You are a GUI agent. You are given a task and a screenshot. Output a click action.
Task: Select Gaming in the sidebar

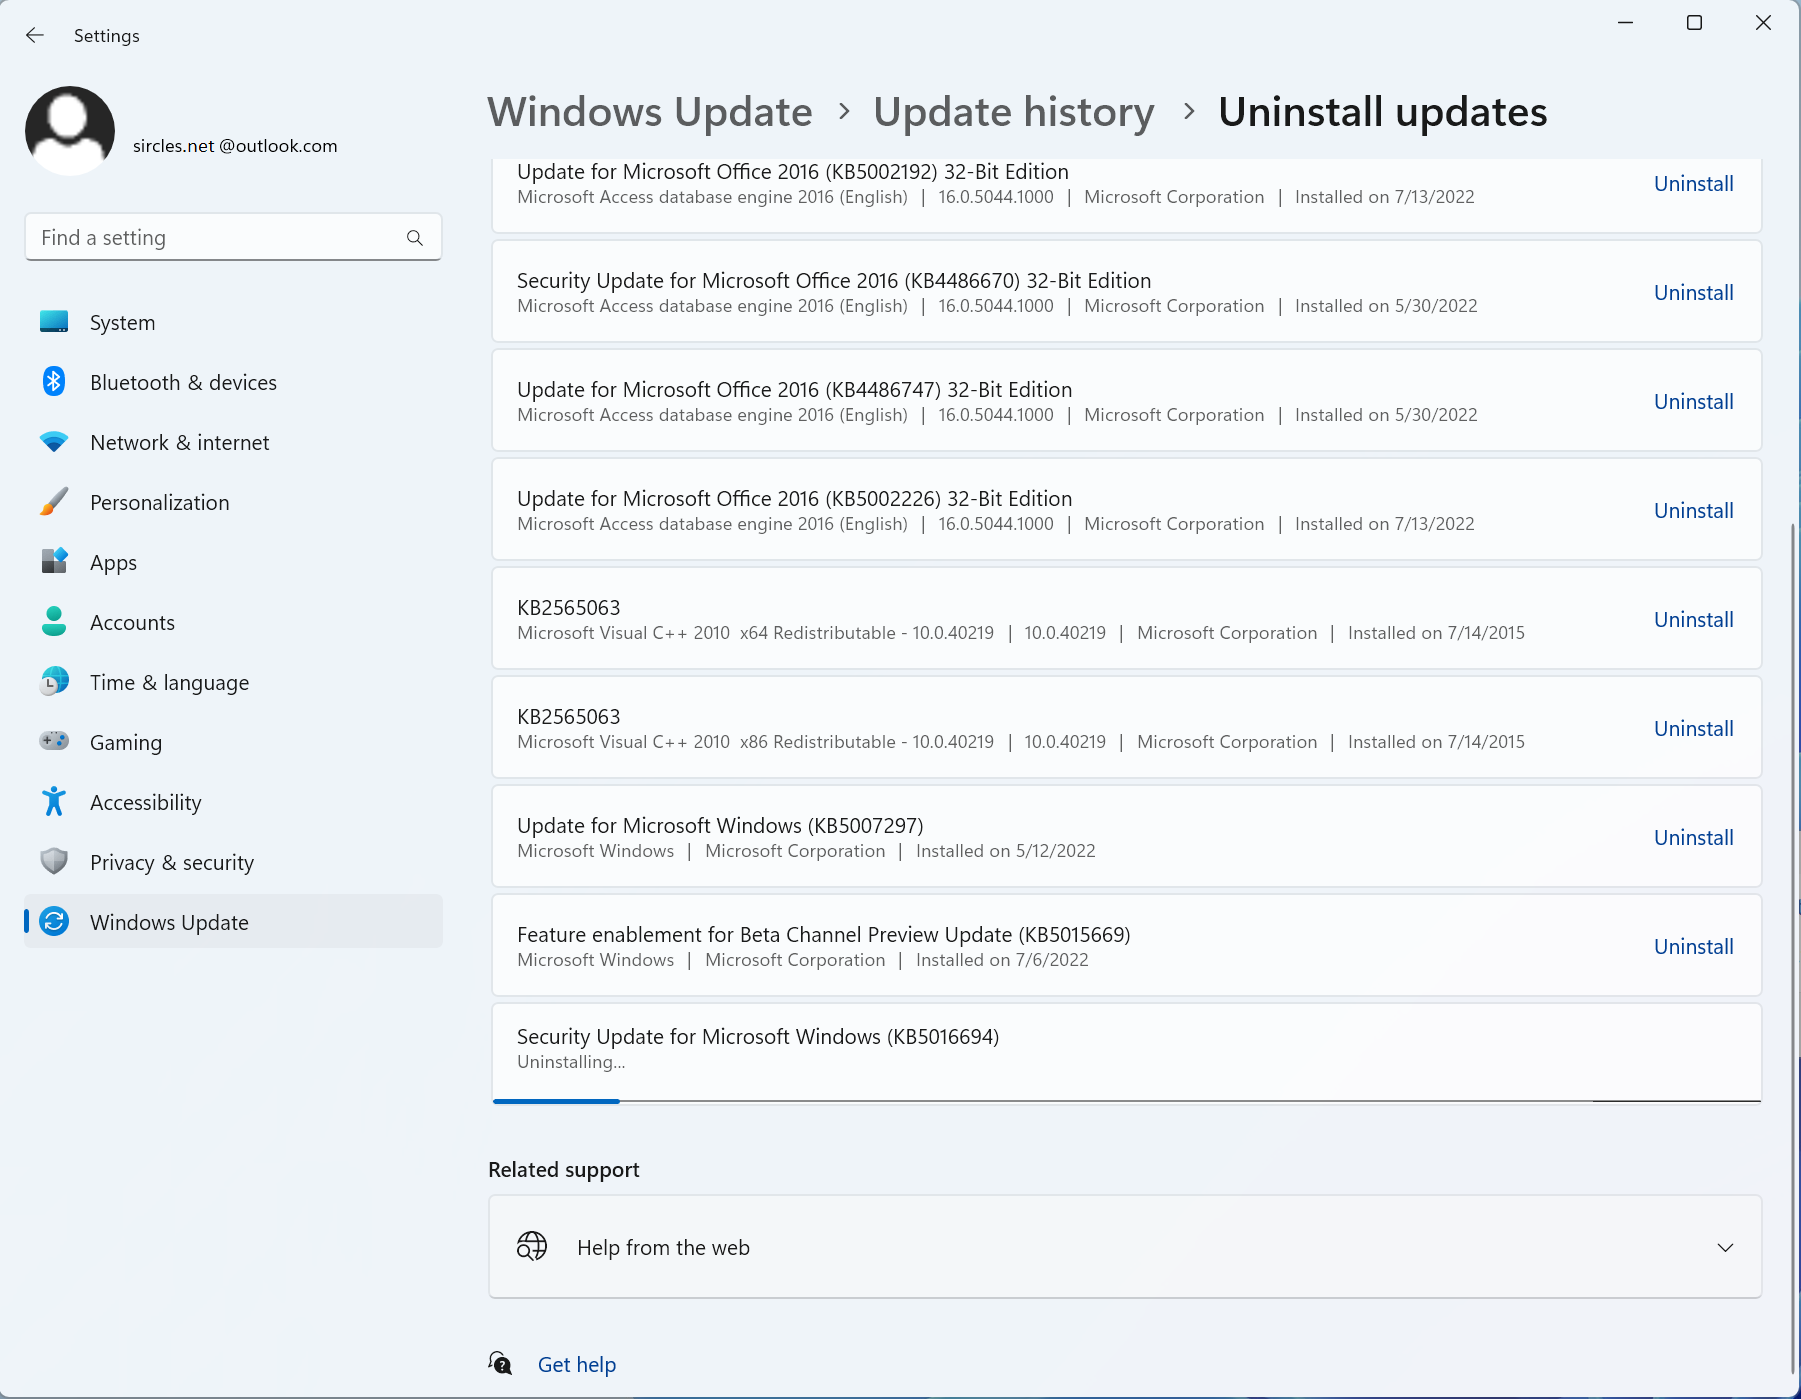(233, 742)
